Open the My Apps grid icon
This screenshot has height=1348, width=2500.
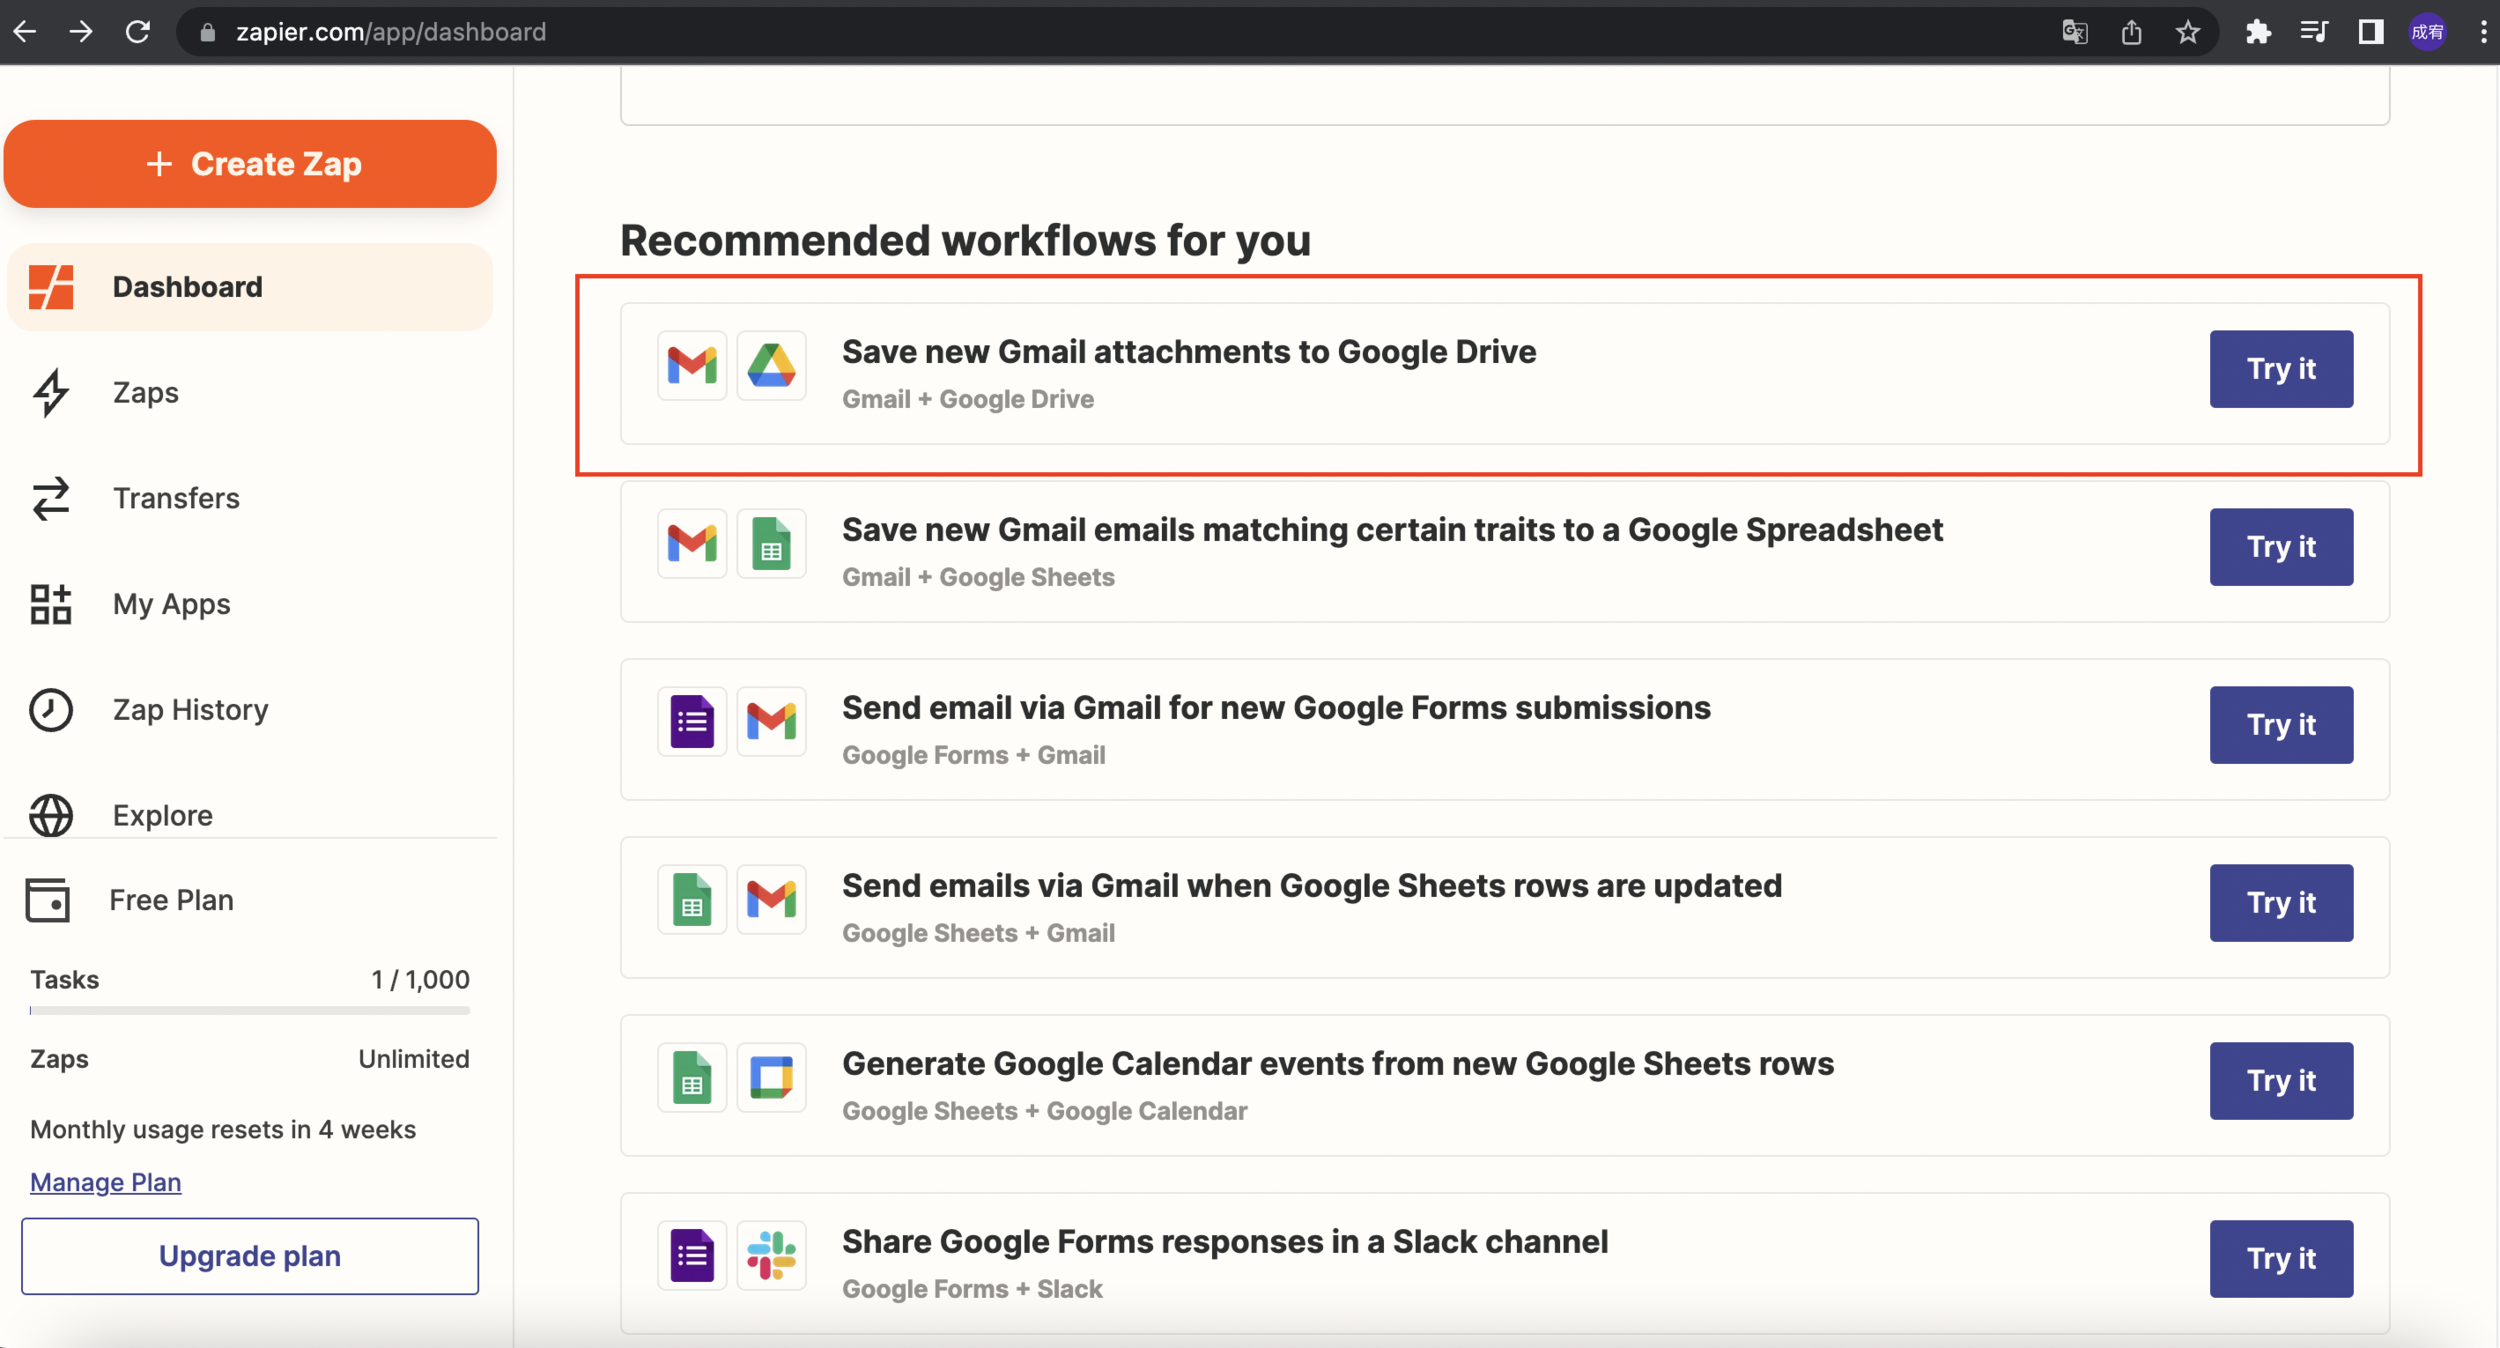[51, 604]
